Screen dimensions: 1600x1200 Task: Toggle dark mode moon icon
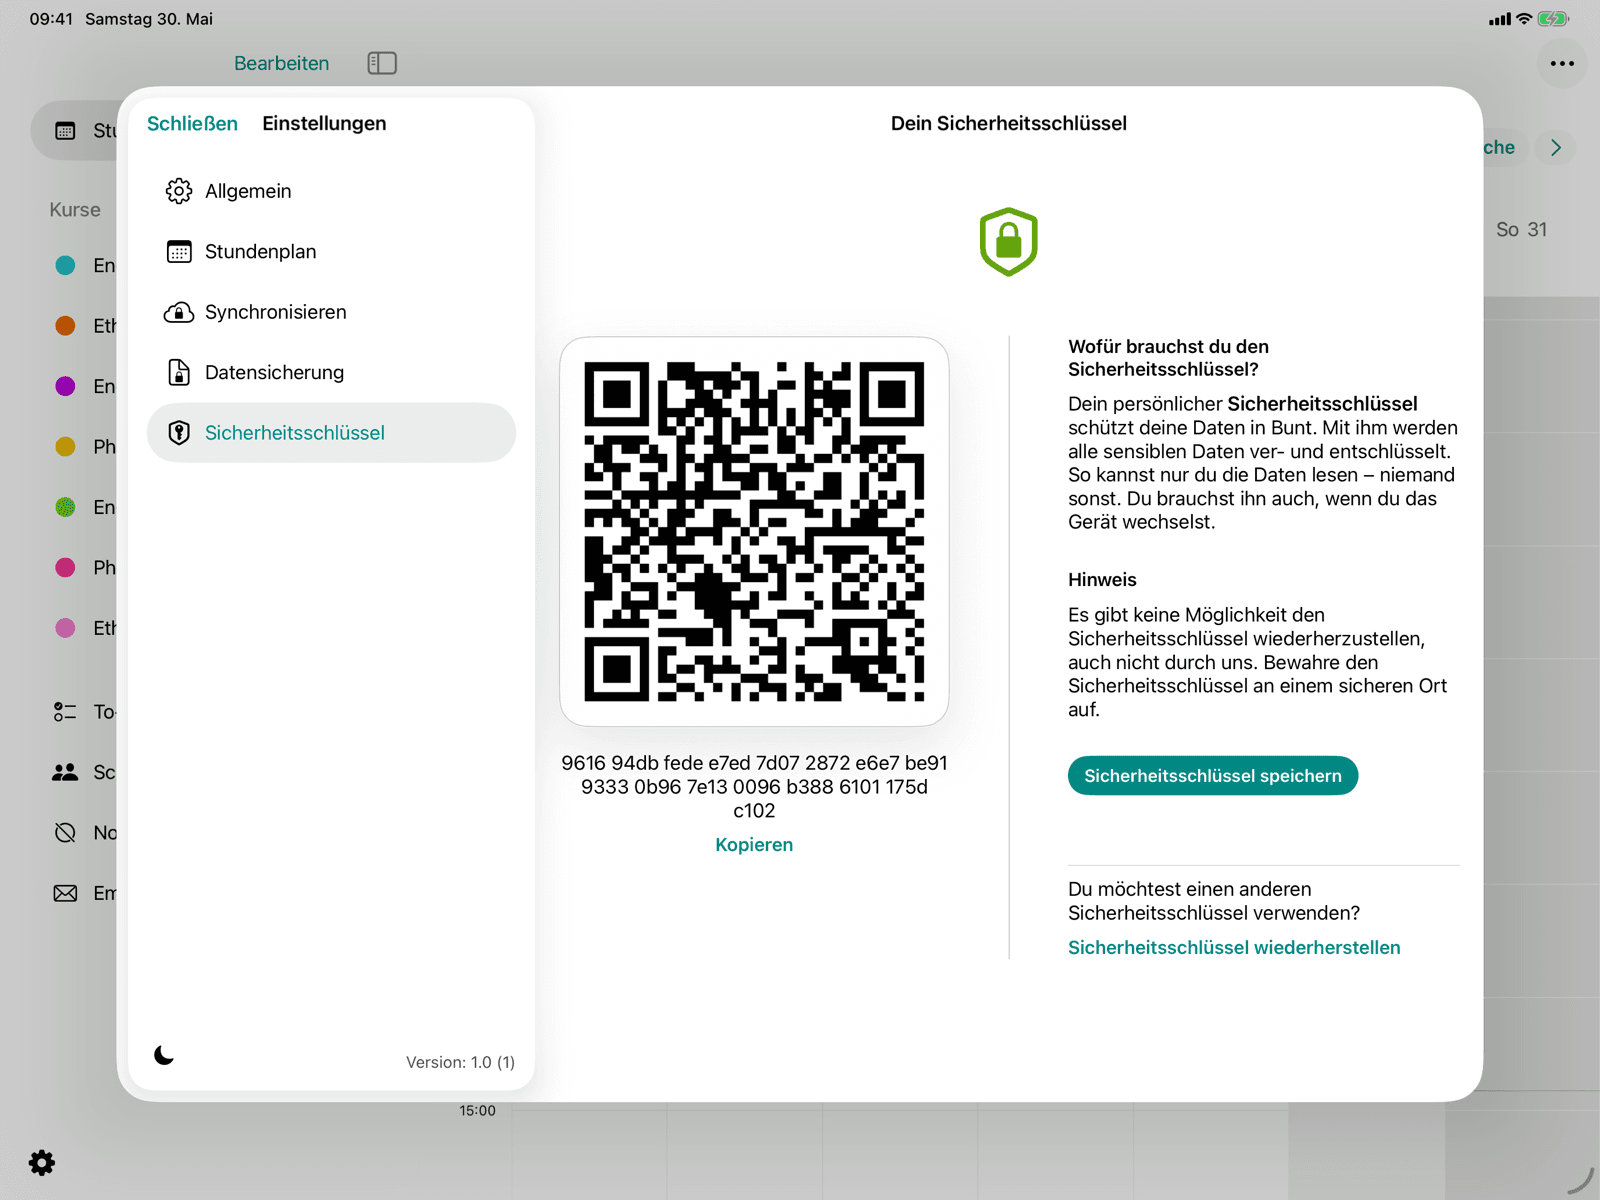pos(164,1055)
